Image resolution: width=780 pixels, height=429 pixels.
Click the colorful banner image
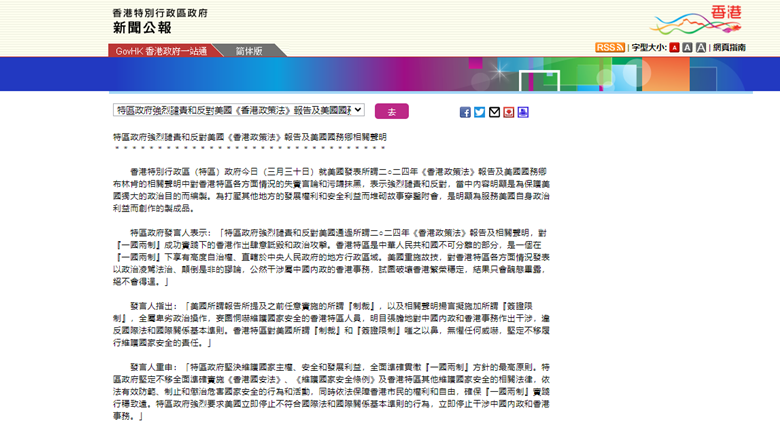[x=390, y=75]
